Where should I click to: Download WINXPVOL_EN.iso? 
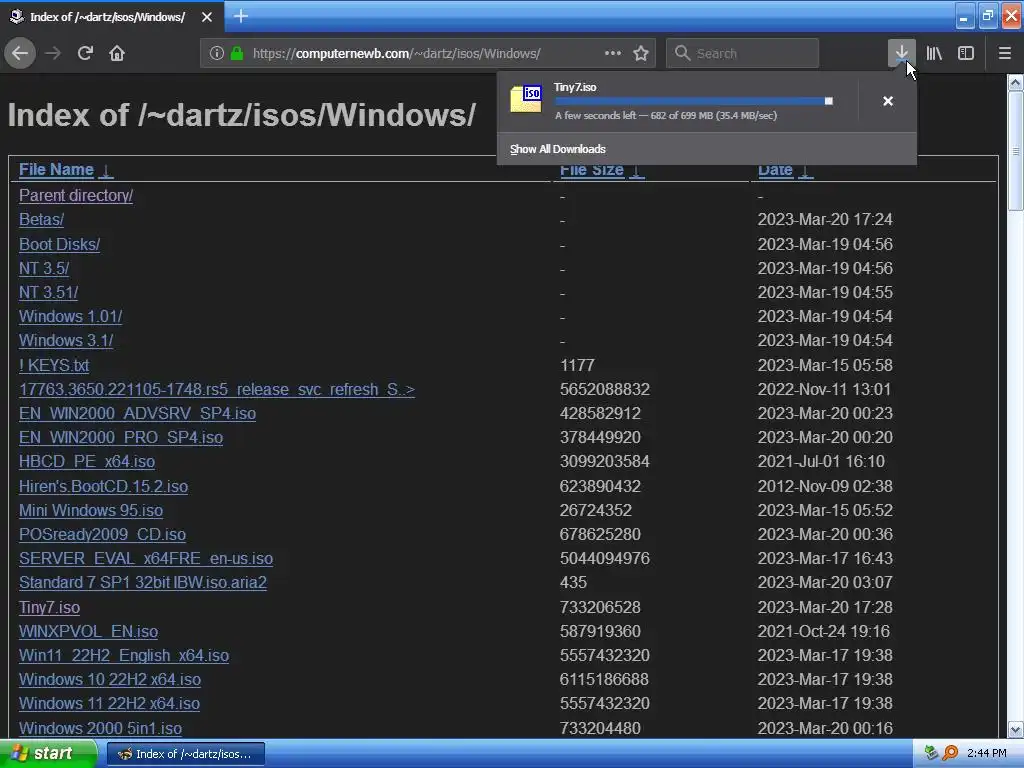(88, 632)
